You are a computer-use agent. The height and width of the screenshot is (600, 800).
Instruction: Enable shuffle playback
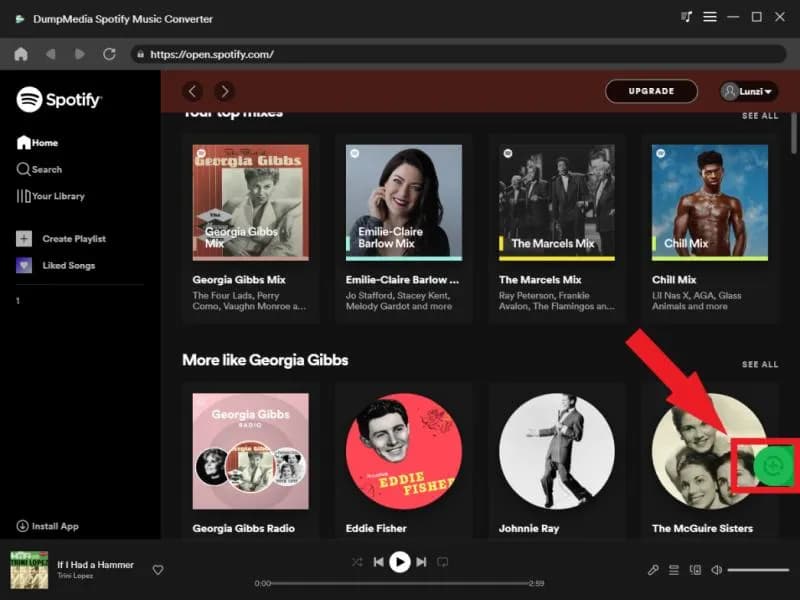click(356, 562)
